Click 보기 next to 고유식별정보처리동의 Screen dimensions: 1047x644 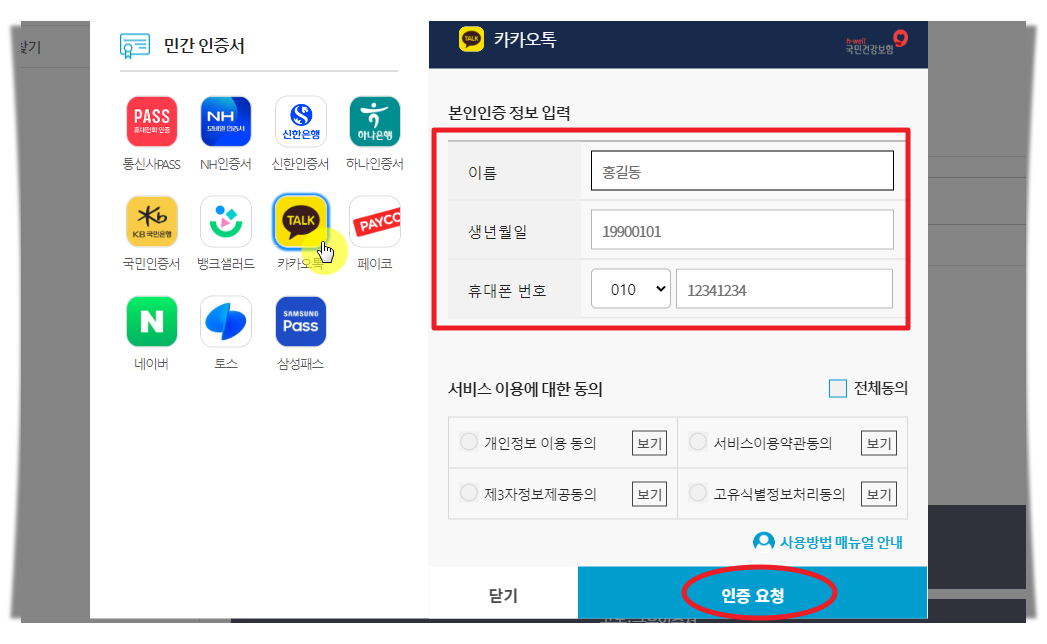879,494
